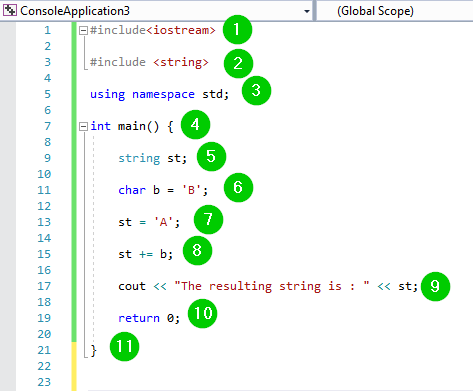Click on 'cout' at line 17
The width and height of the screenshot is (473, 391).
coord(132,286)
